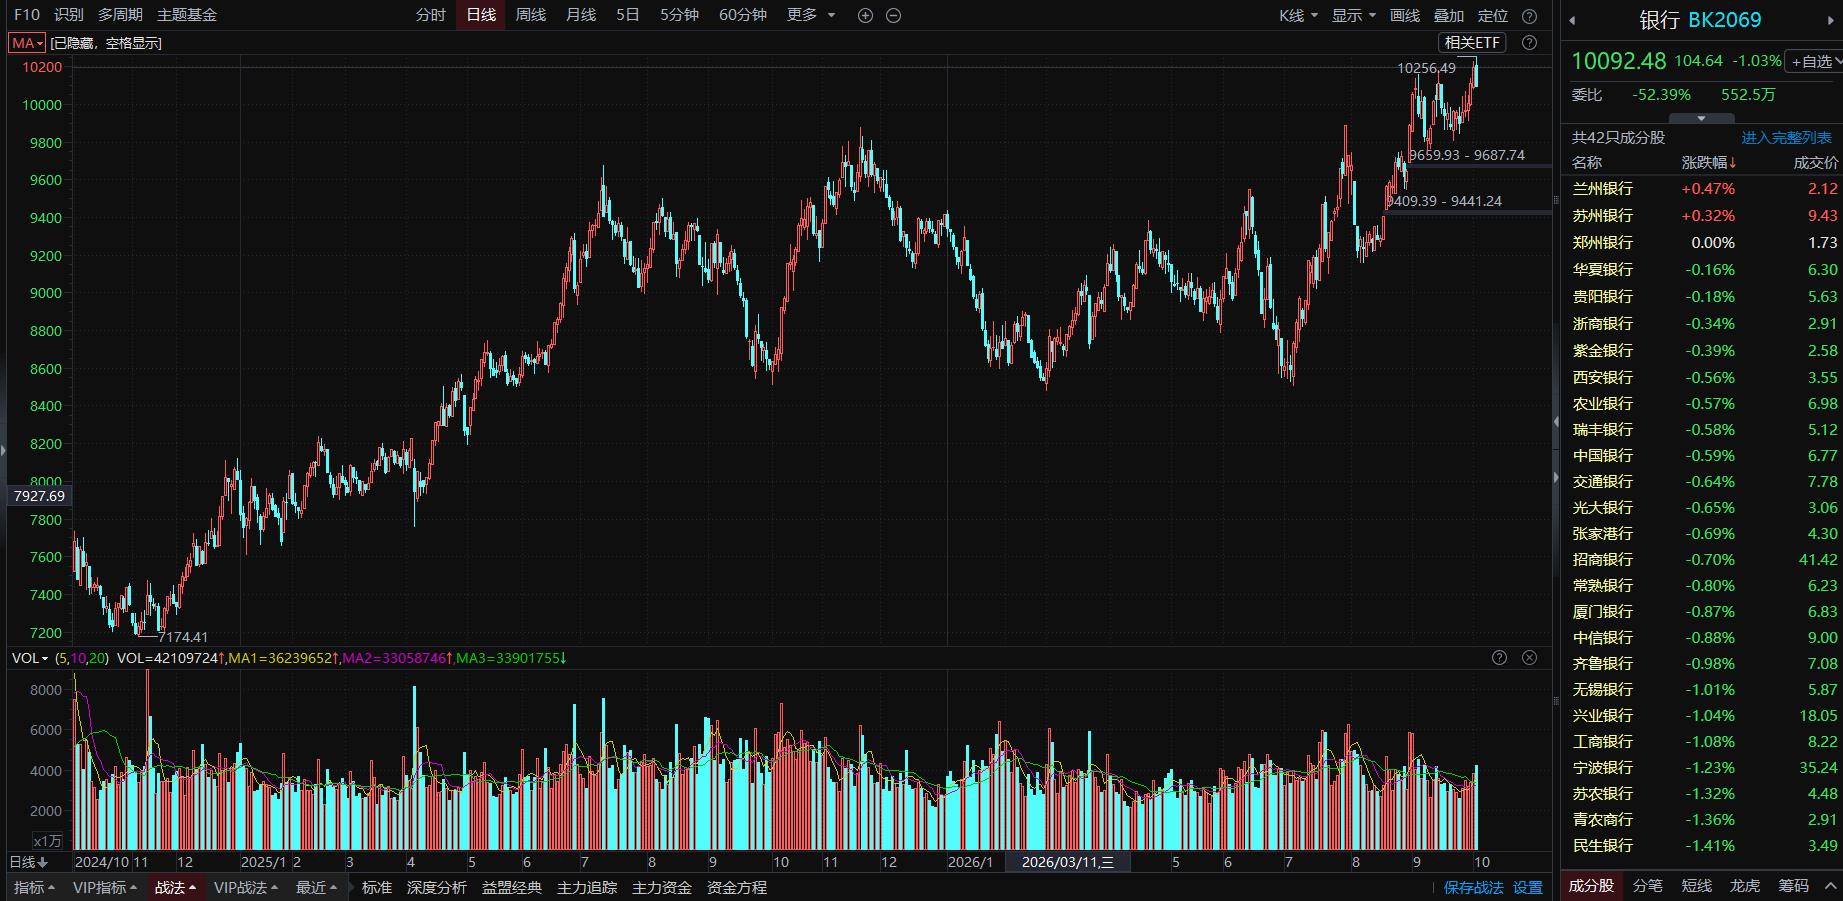Screen dimensions: 1843x901
Task: Switch to the 月线 monthly chart
Action: [581, 15]
